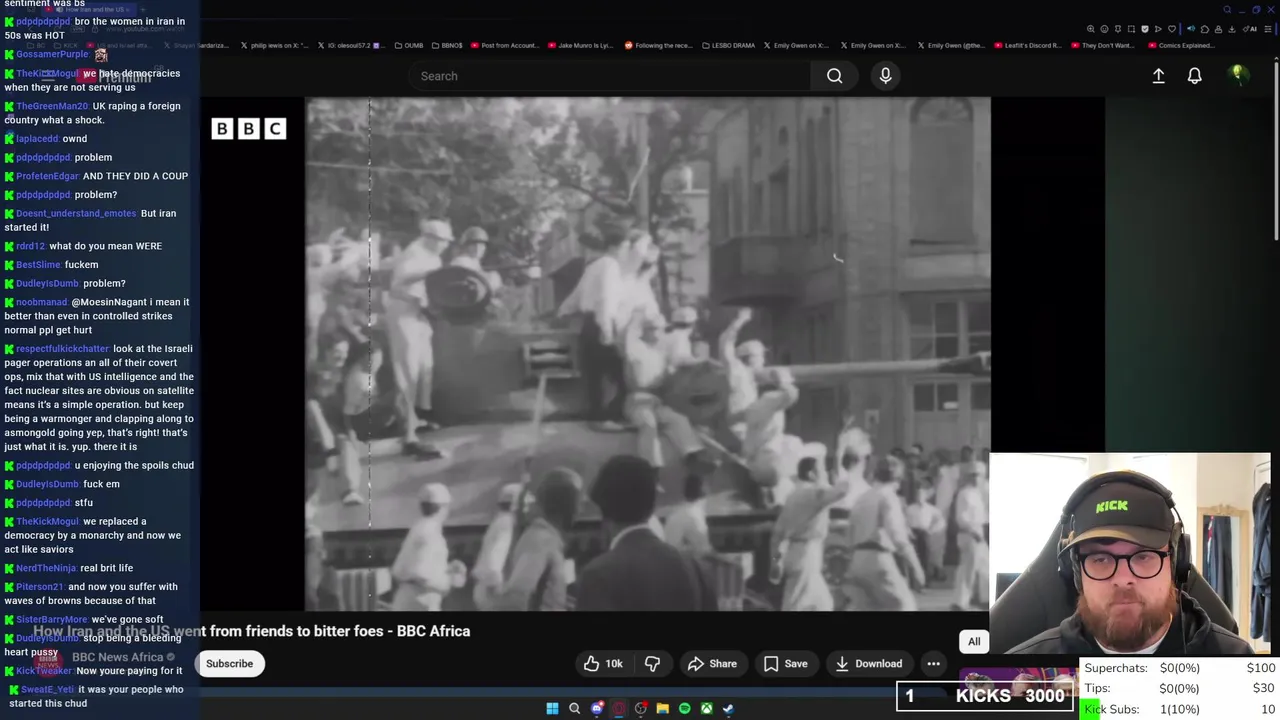Open Discord from the taskbar
This screenshot has height=720, width=1280.
pos(597,708)
